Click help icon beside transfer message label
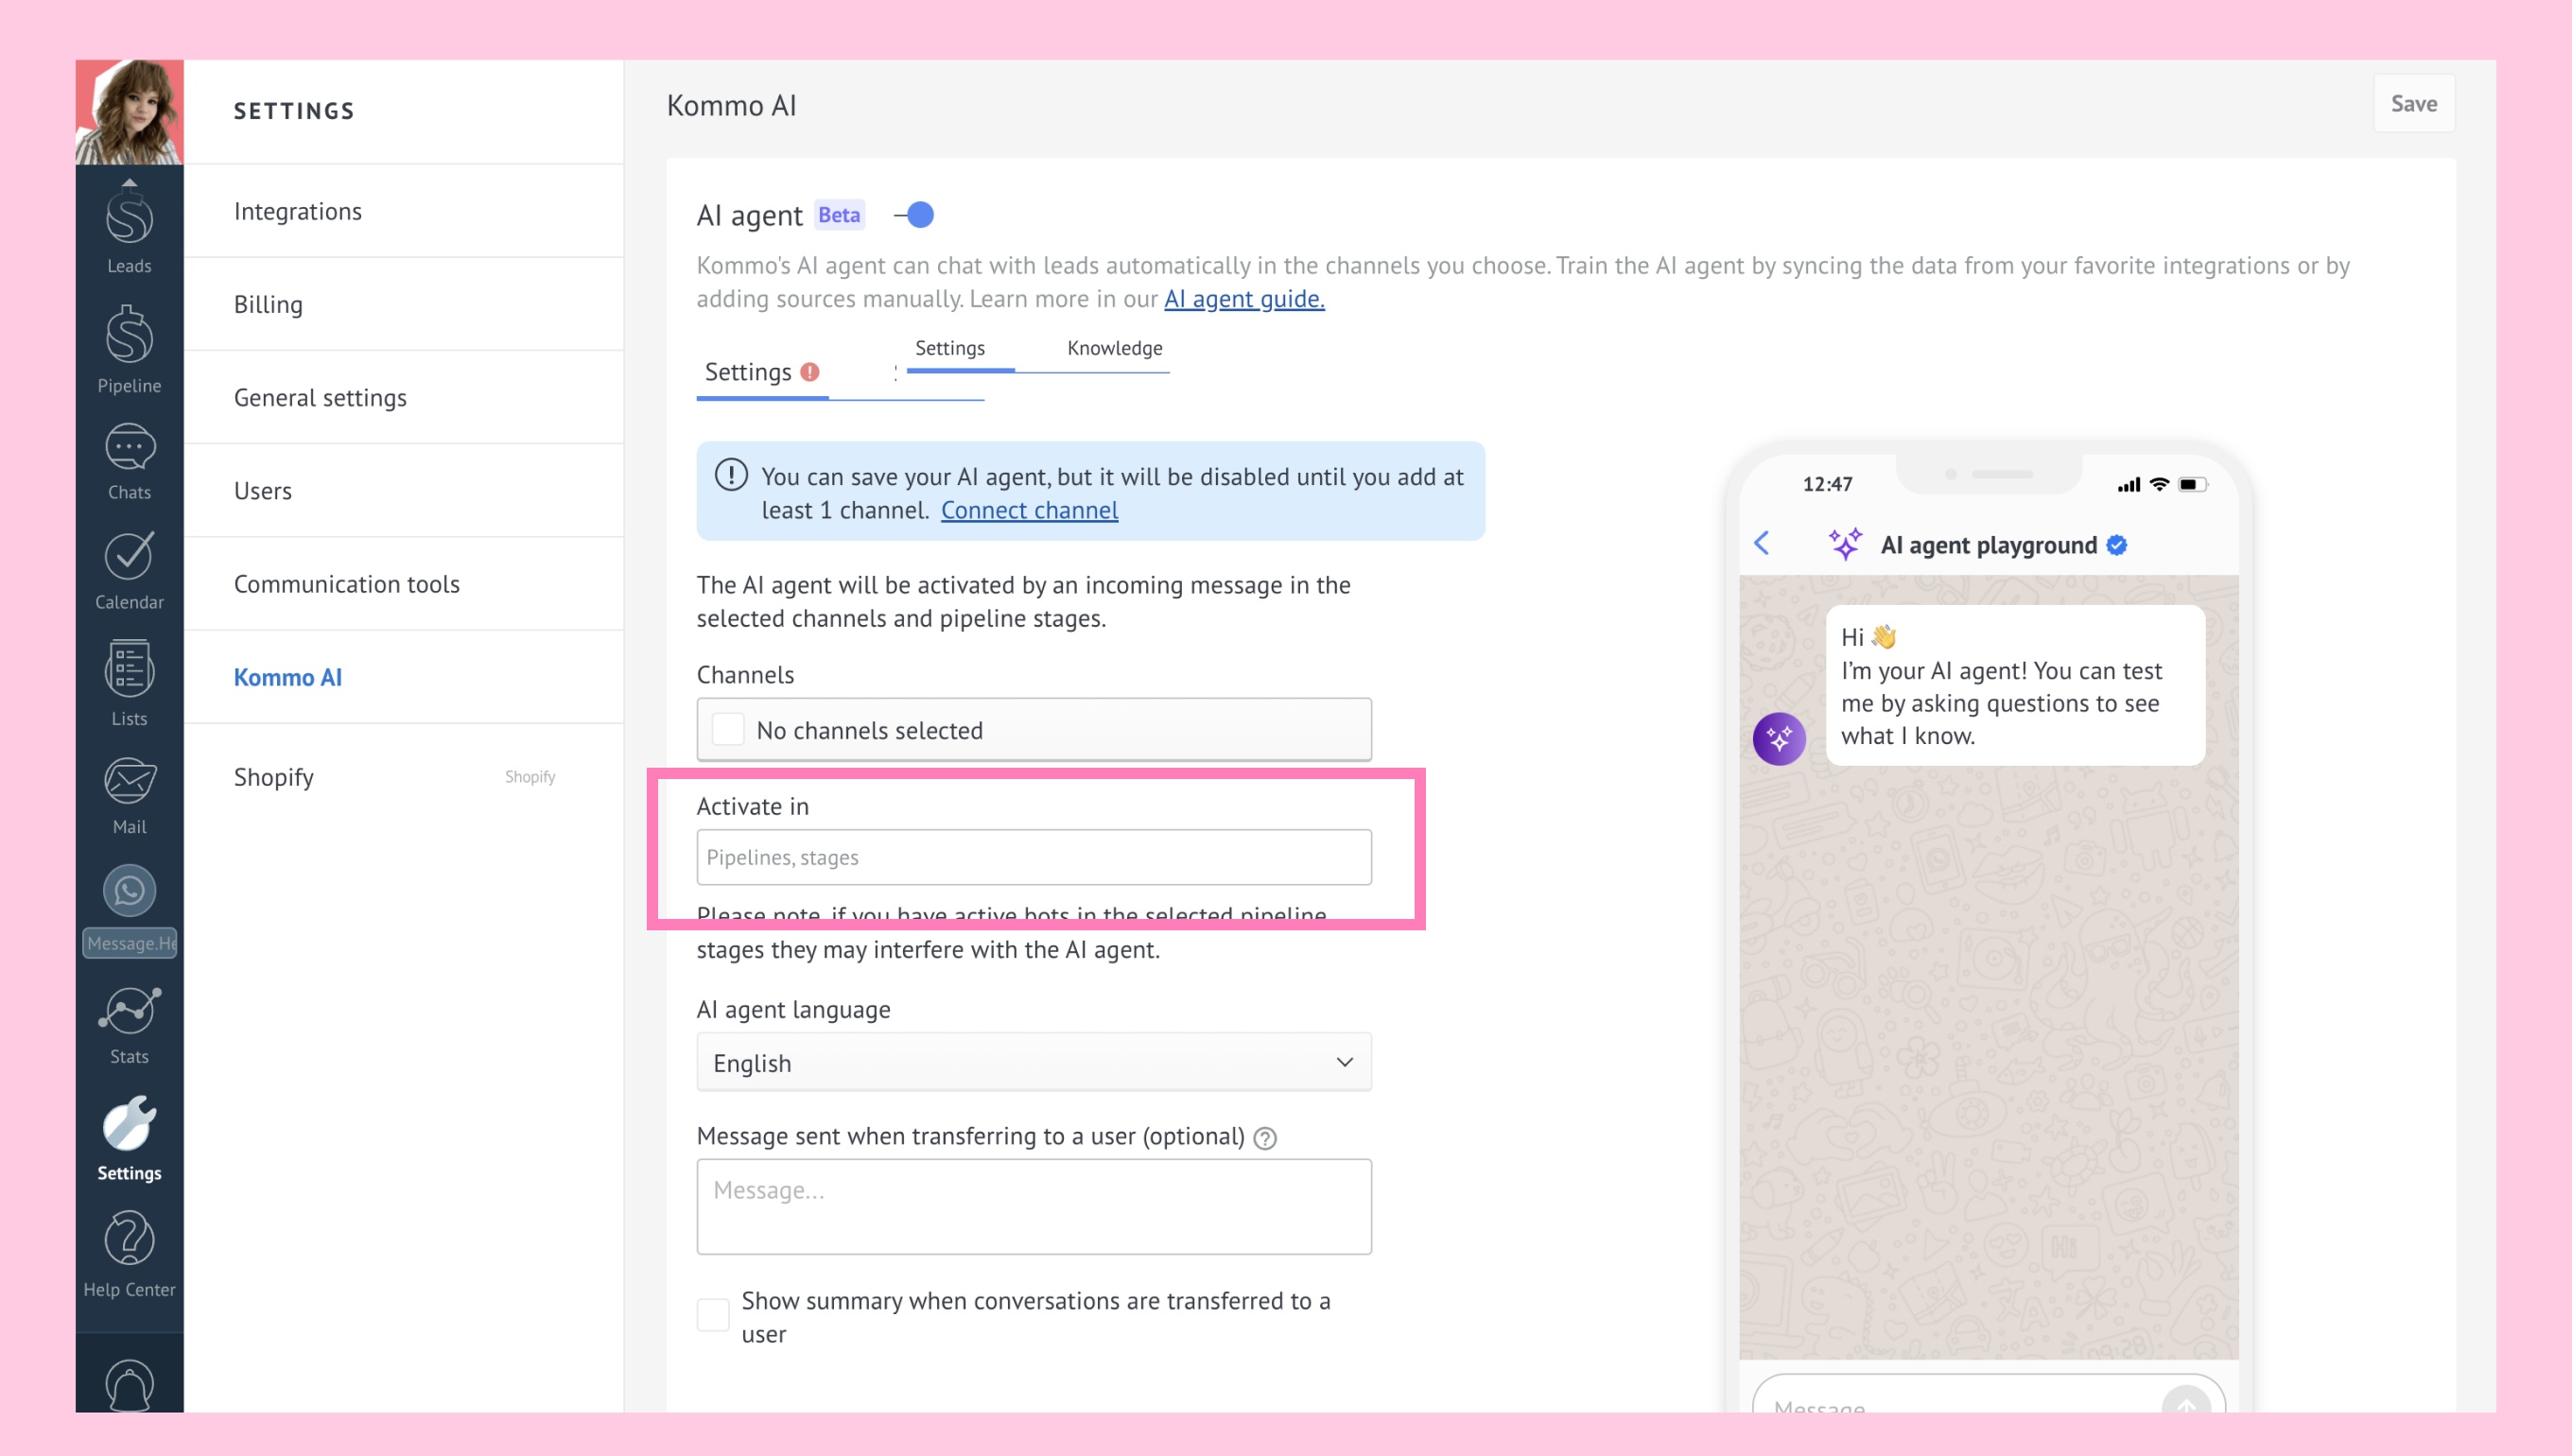The width and height of the screenshot is (2572, 1456). tap(1265, 1138)
